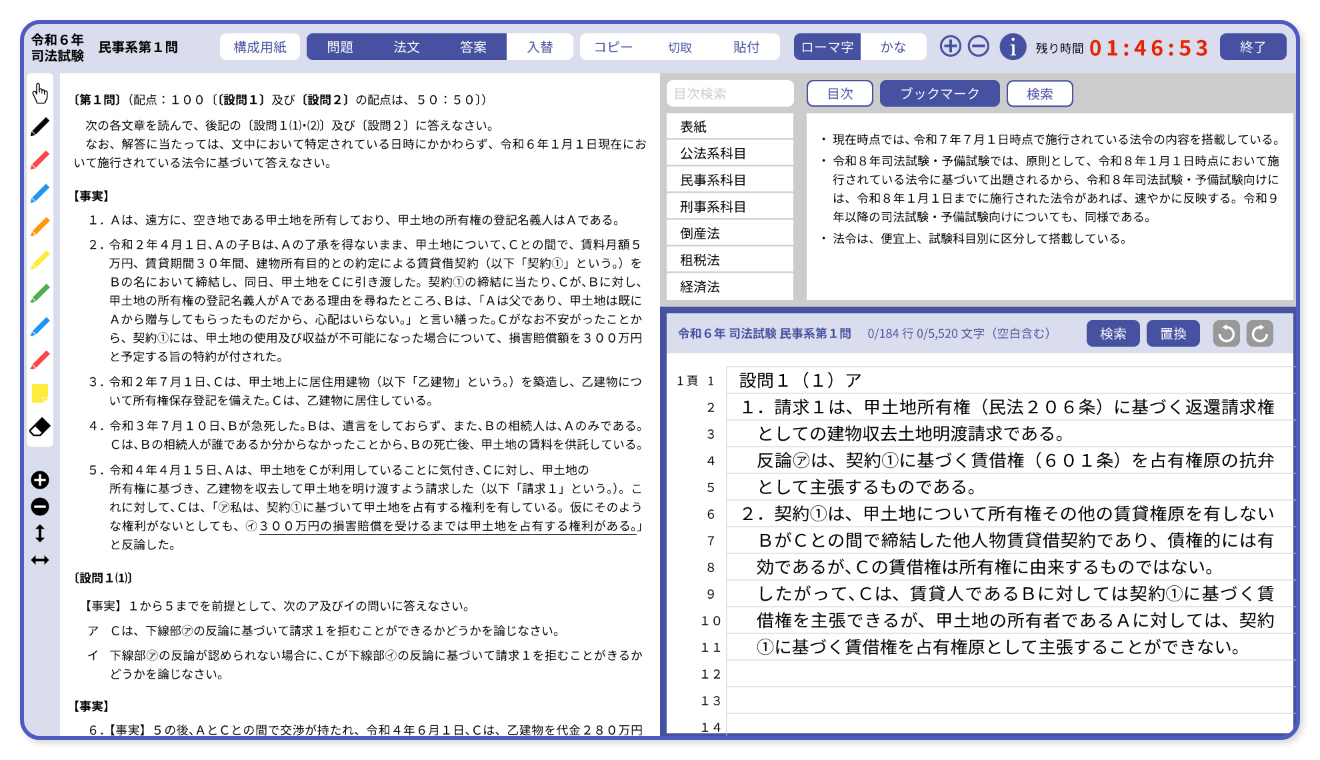Open the 構成用紙 outline sheet
Screen dimensions: 1320x760
pyautogui.click(x=260, y=47)
